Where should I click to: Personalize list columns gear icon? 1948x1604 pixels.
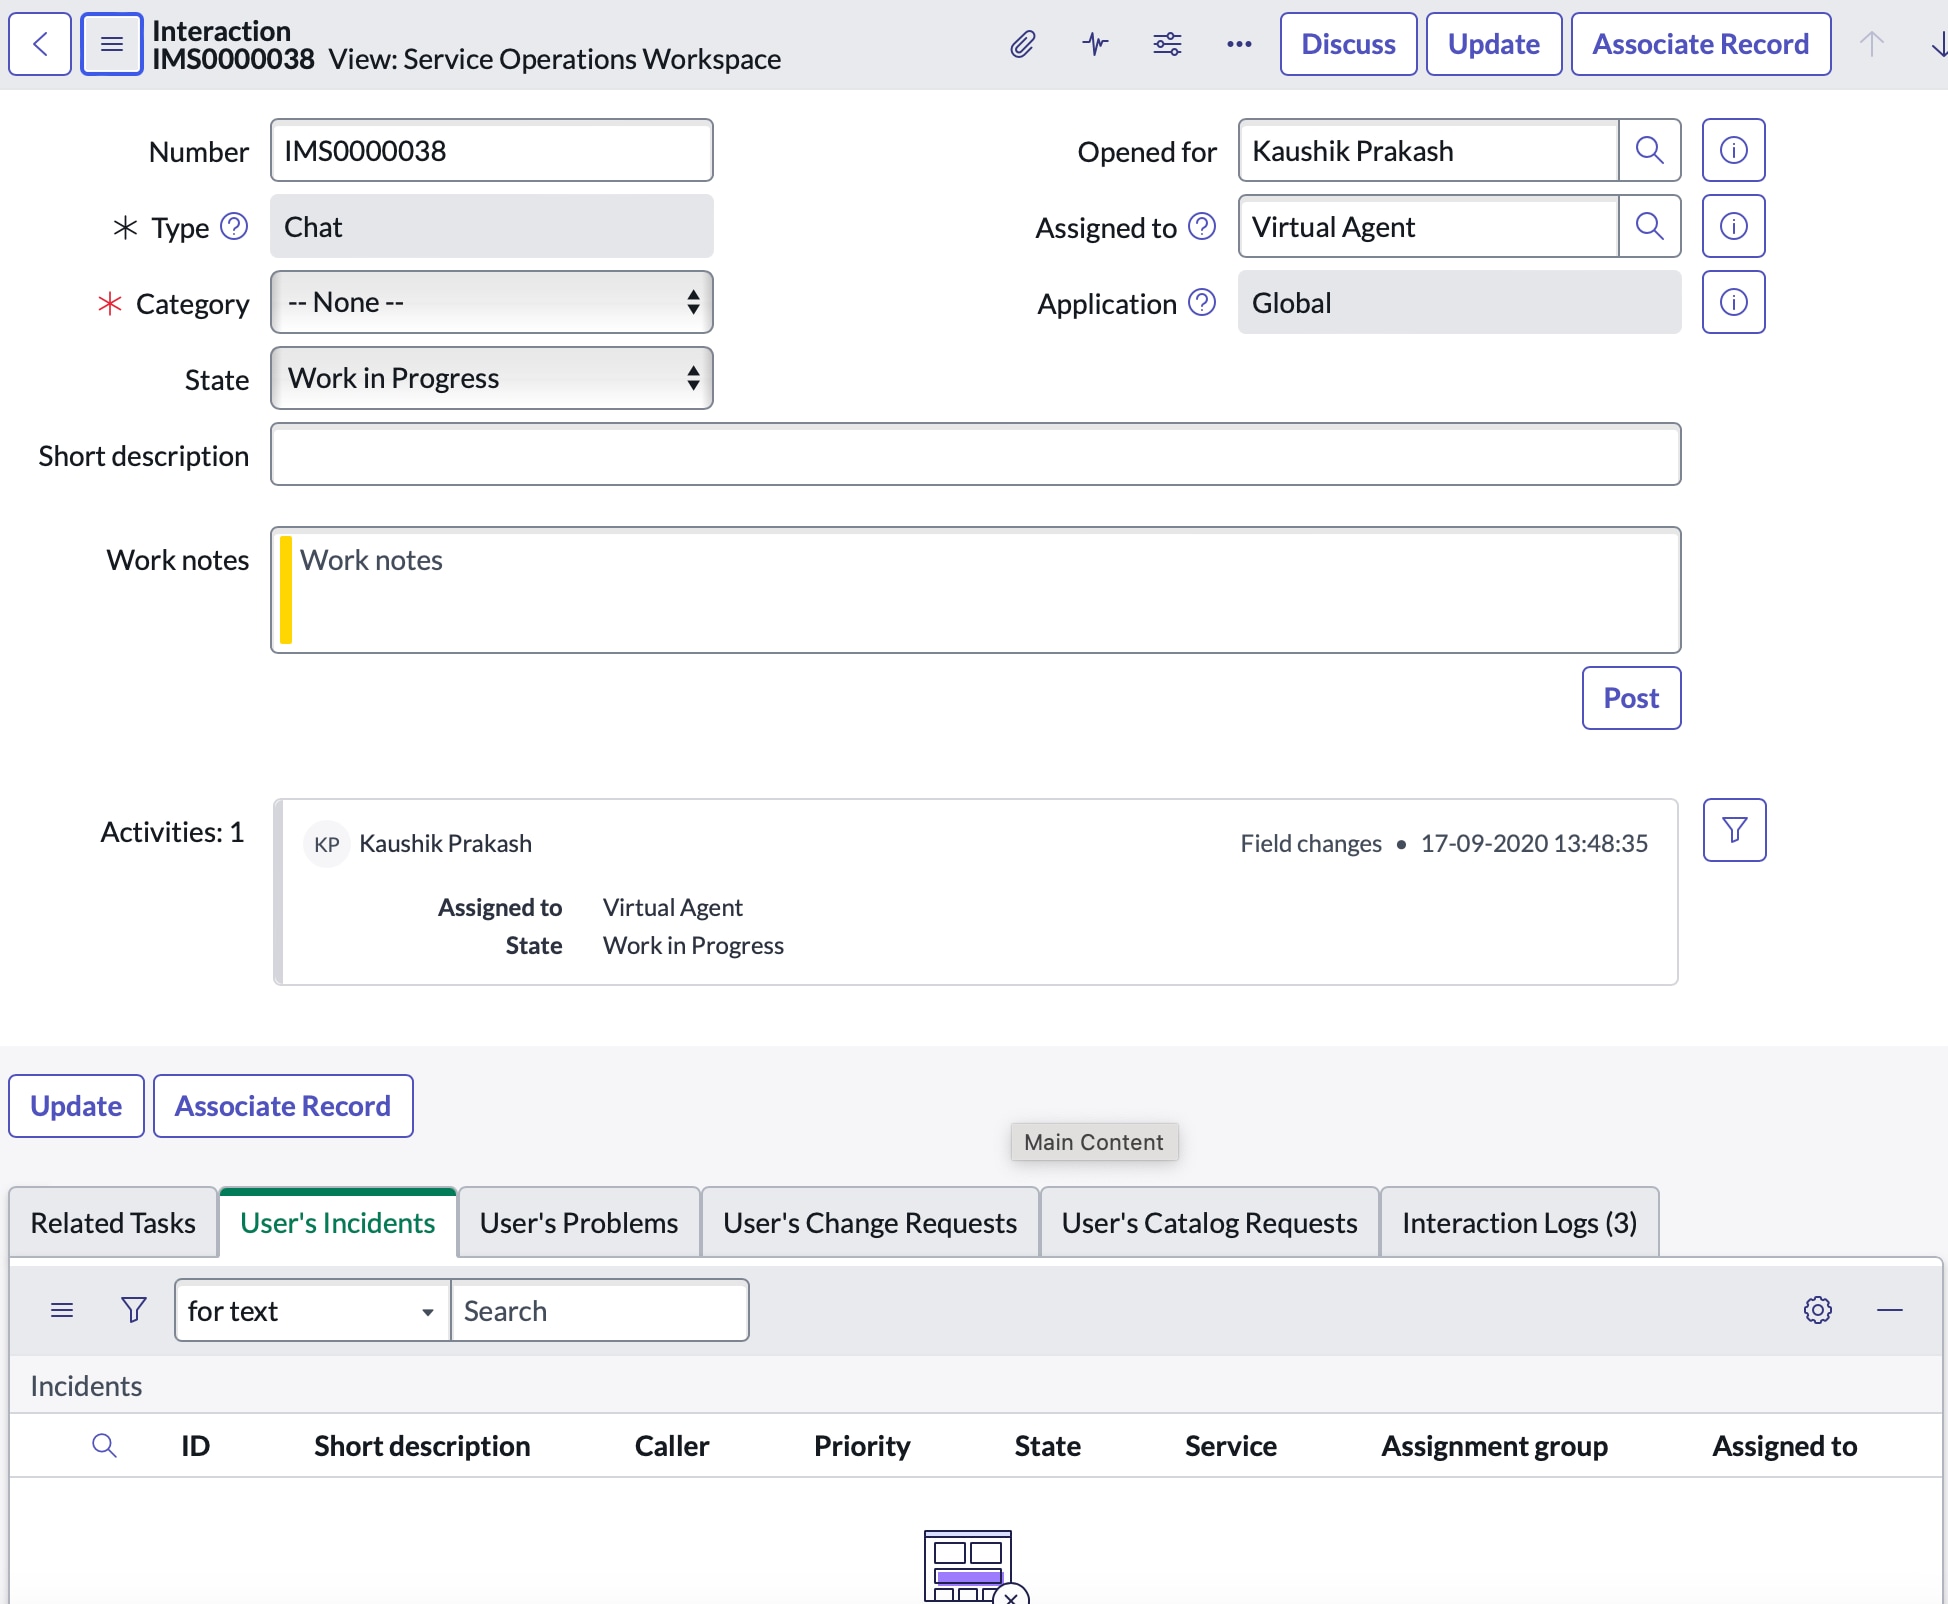1818,1310
